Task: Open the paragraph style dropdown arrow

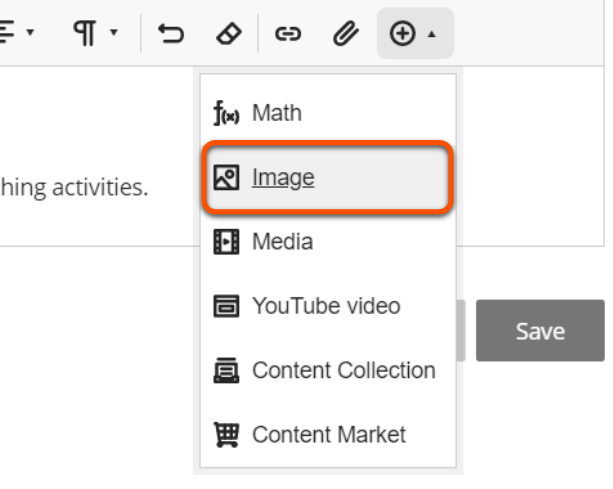Action: 113,35
